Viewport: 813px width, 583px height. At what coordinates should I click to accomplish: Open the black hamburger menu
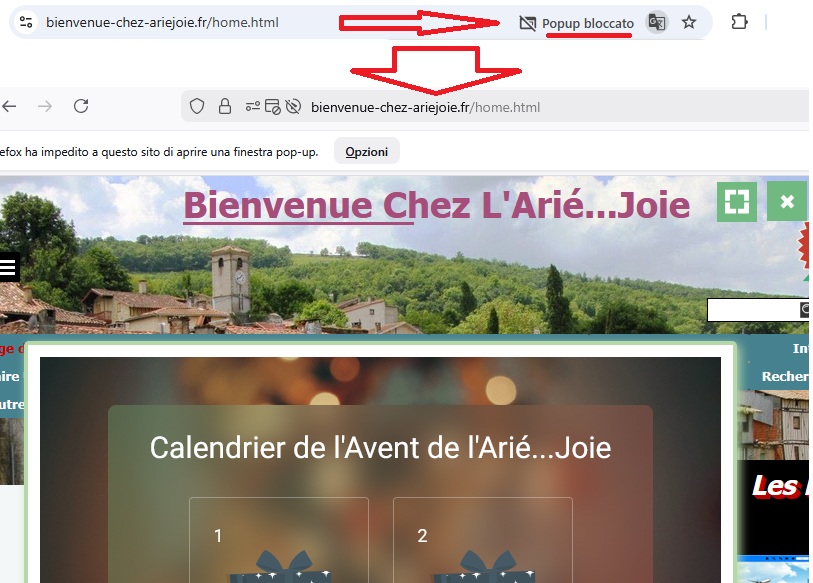tap(9, 267)
